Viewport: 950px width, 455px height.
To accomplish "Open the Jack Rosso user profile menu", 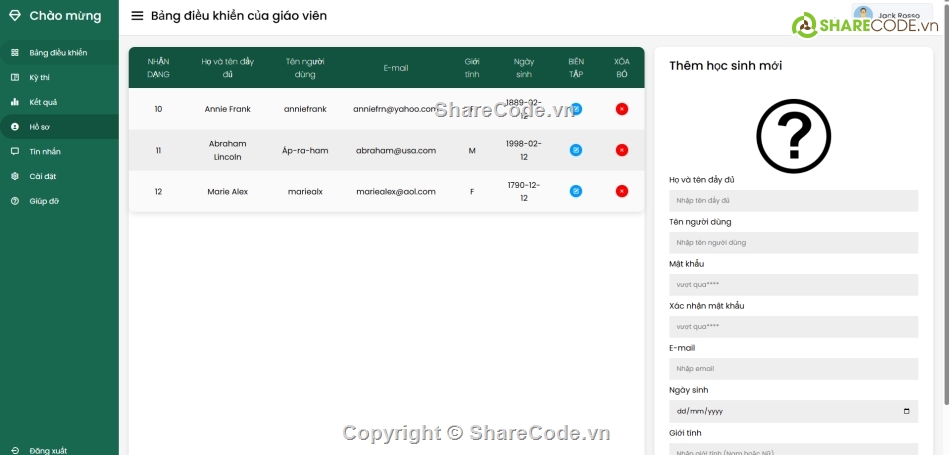I will [x=892, y=15].
